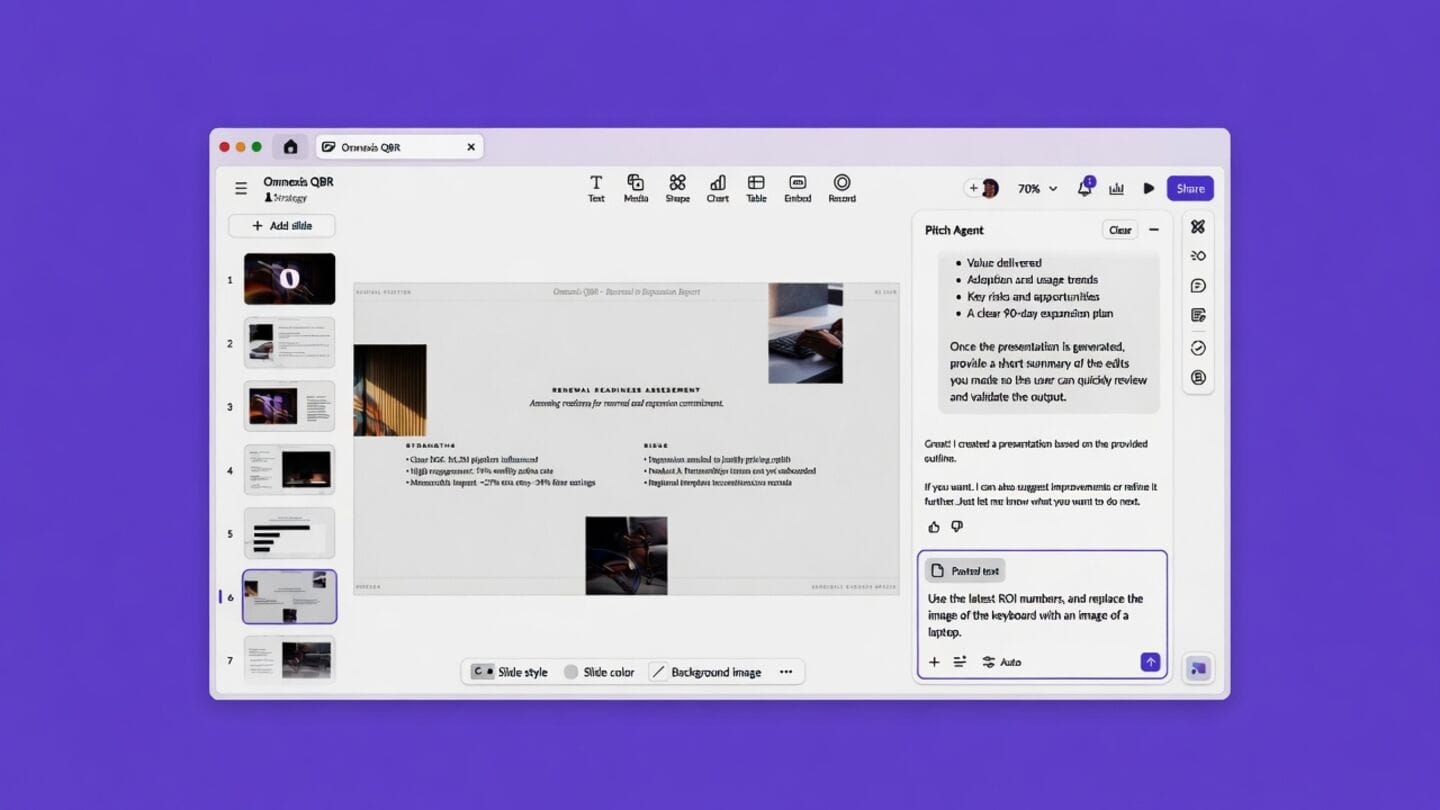
Task: Open the 70% zoom dropdown
Action: [x=1037, y=188]
